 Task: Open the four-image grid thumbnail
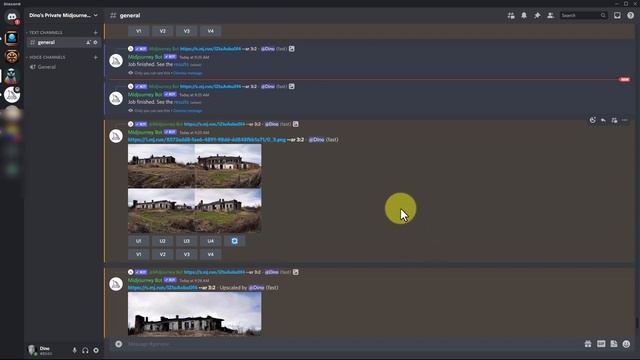(195, 188)
